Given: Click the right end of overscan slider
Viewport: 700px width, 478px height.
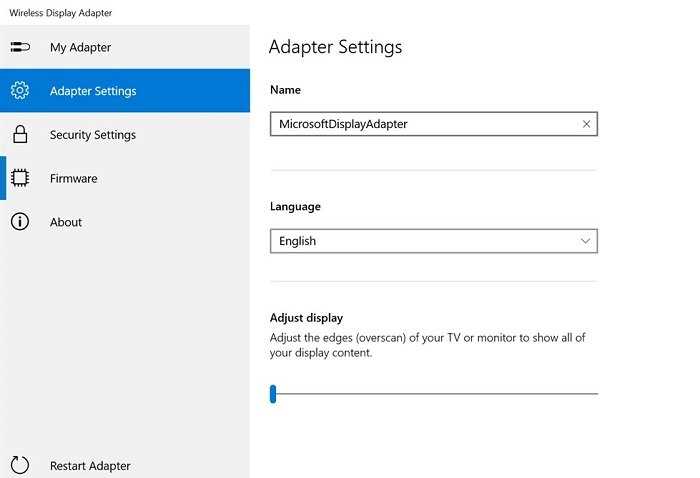Looking at the screenshot, I should 596,394.
